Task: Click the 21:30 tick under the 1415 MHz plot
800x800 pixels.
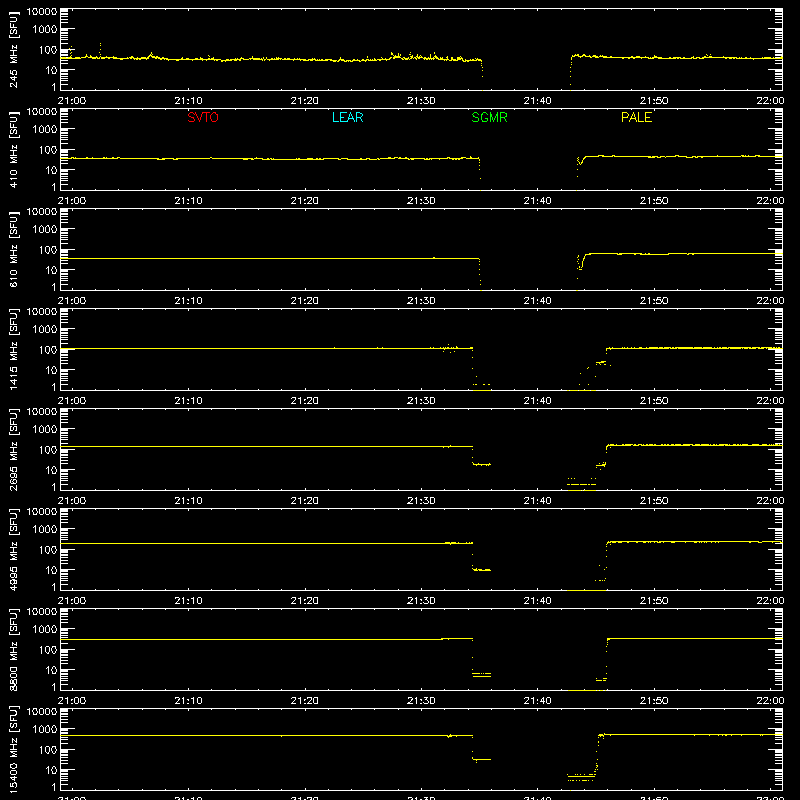Action: pyautogui.click(x=421, y=401)
